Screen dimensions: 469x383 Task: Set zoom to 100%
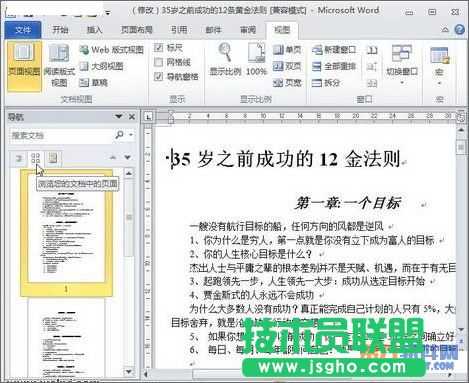[256, 60]
